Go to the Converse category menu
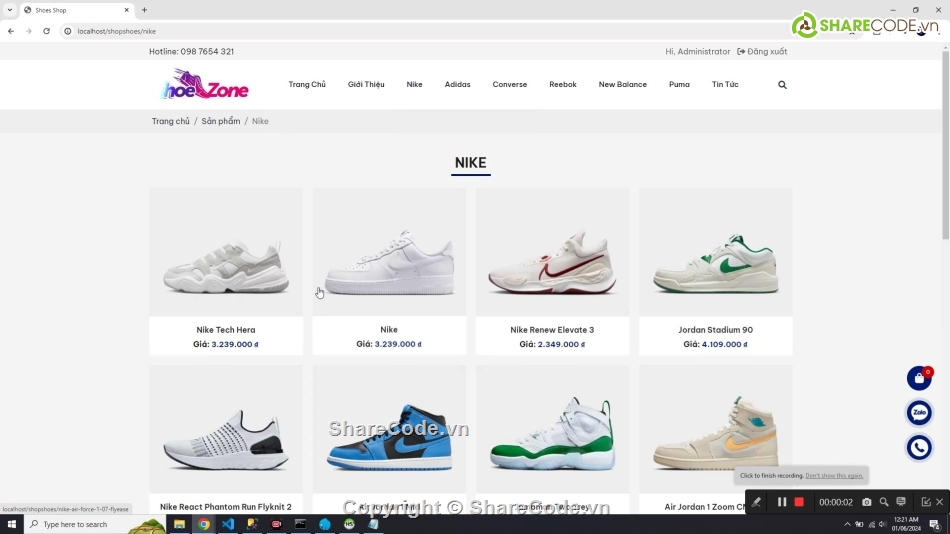This screenshot has width=950, height=534. point(509,85)
